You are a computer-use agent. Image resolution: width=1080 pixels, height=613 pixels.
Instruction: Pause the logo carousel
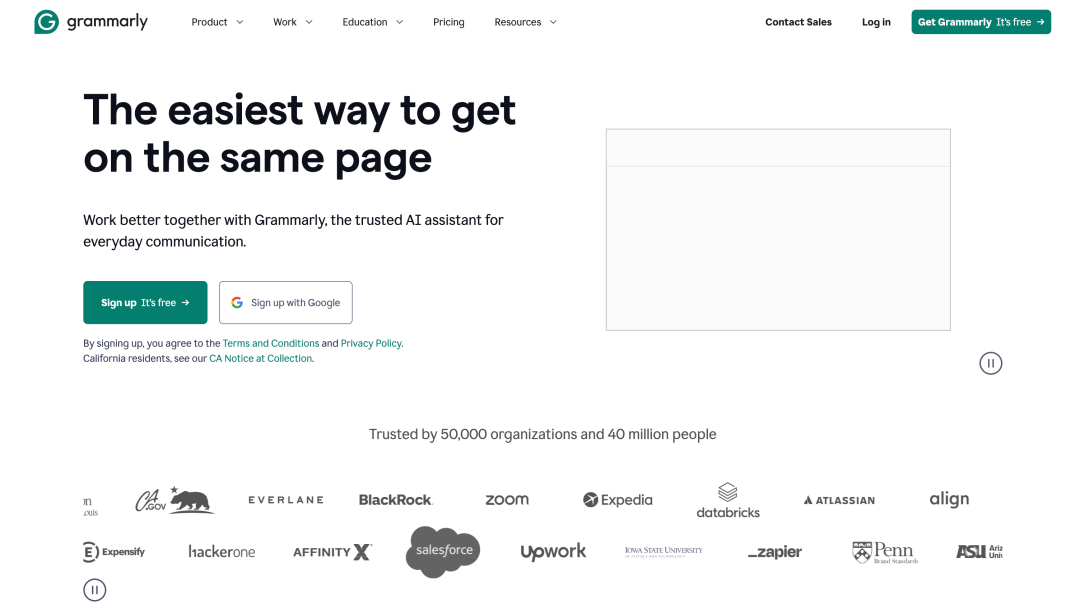(x=95, y=590)
